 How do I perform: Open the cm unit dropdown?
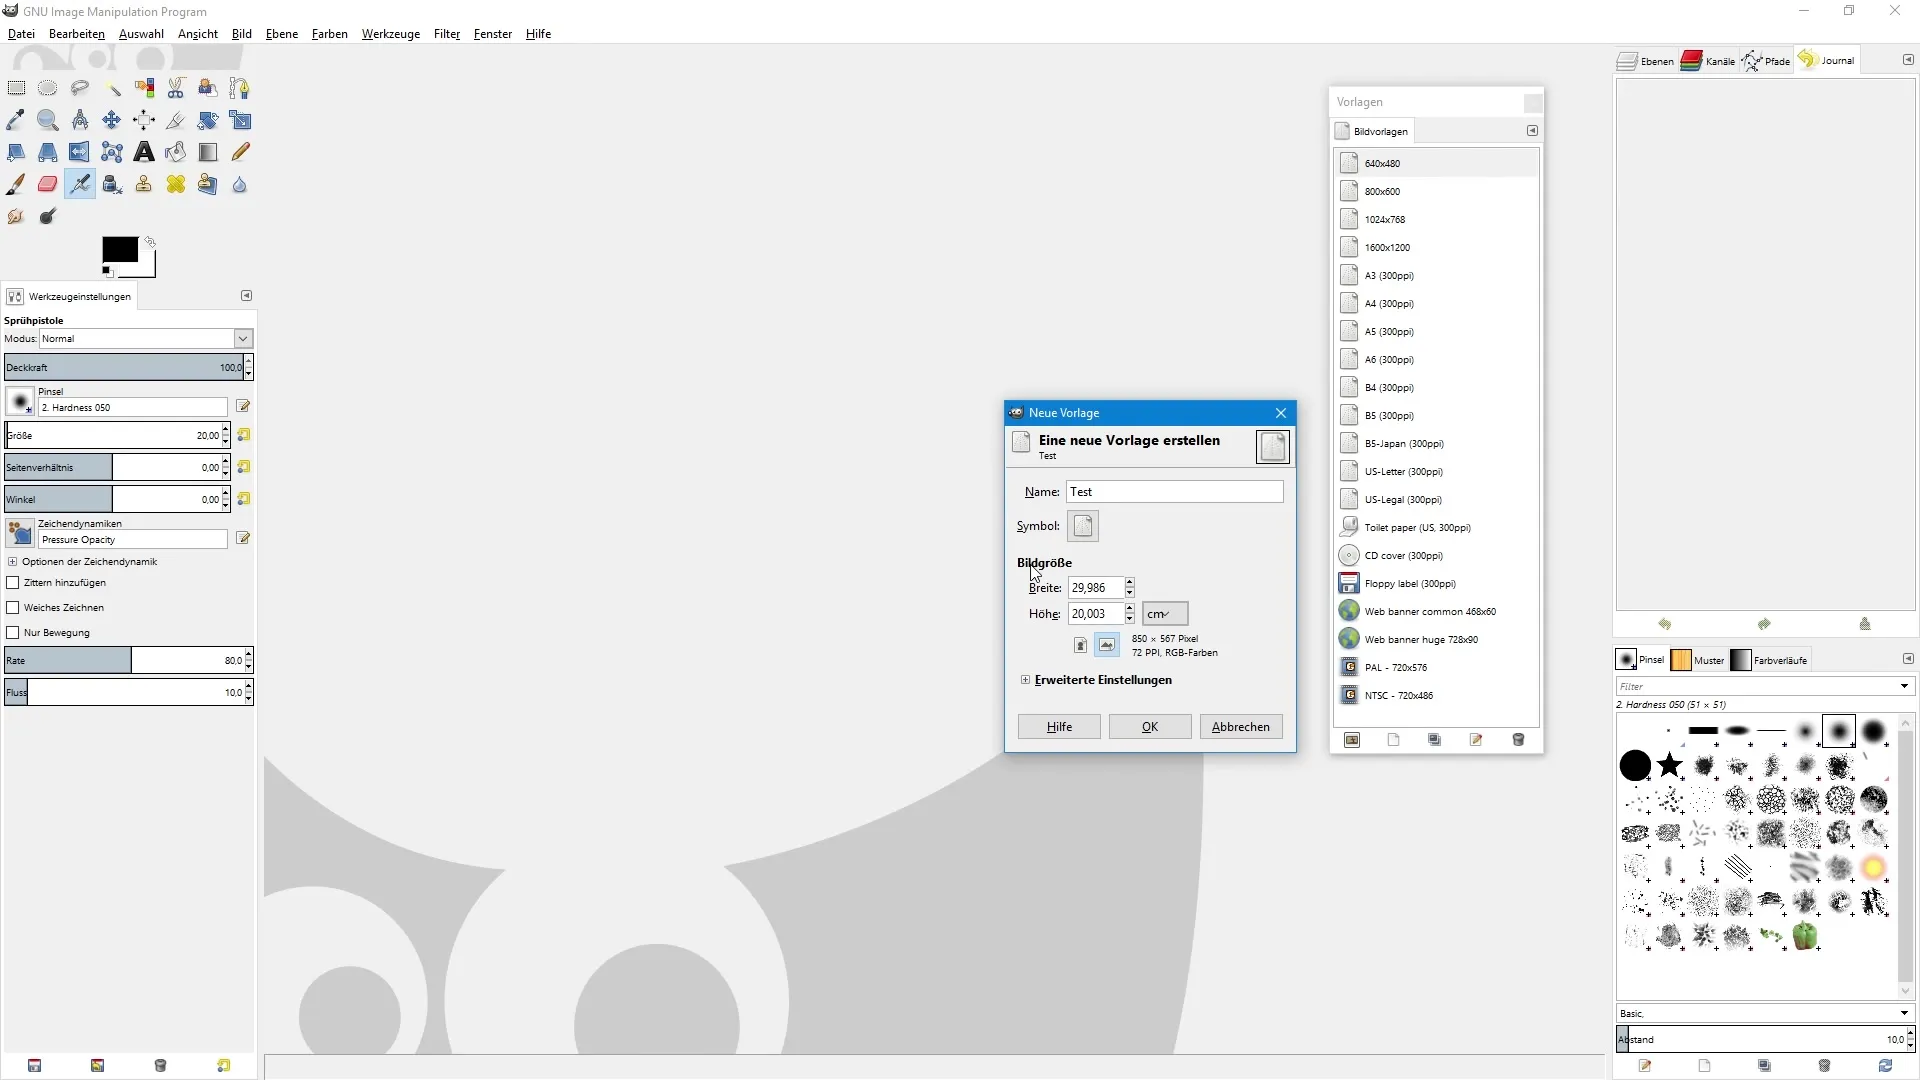pyautogui.click(x=1165, y=613)
